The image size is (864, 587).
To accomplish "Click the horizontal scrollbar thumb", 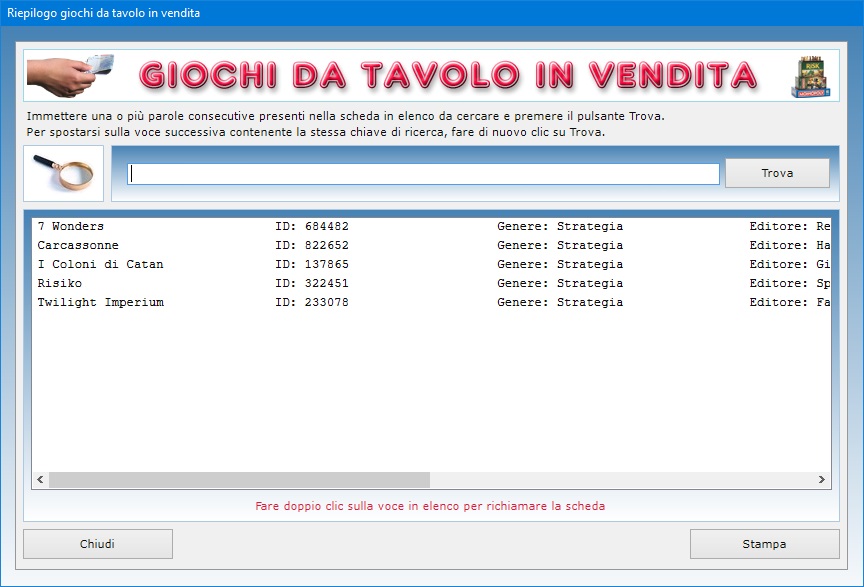I will (239, 480).
